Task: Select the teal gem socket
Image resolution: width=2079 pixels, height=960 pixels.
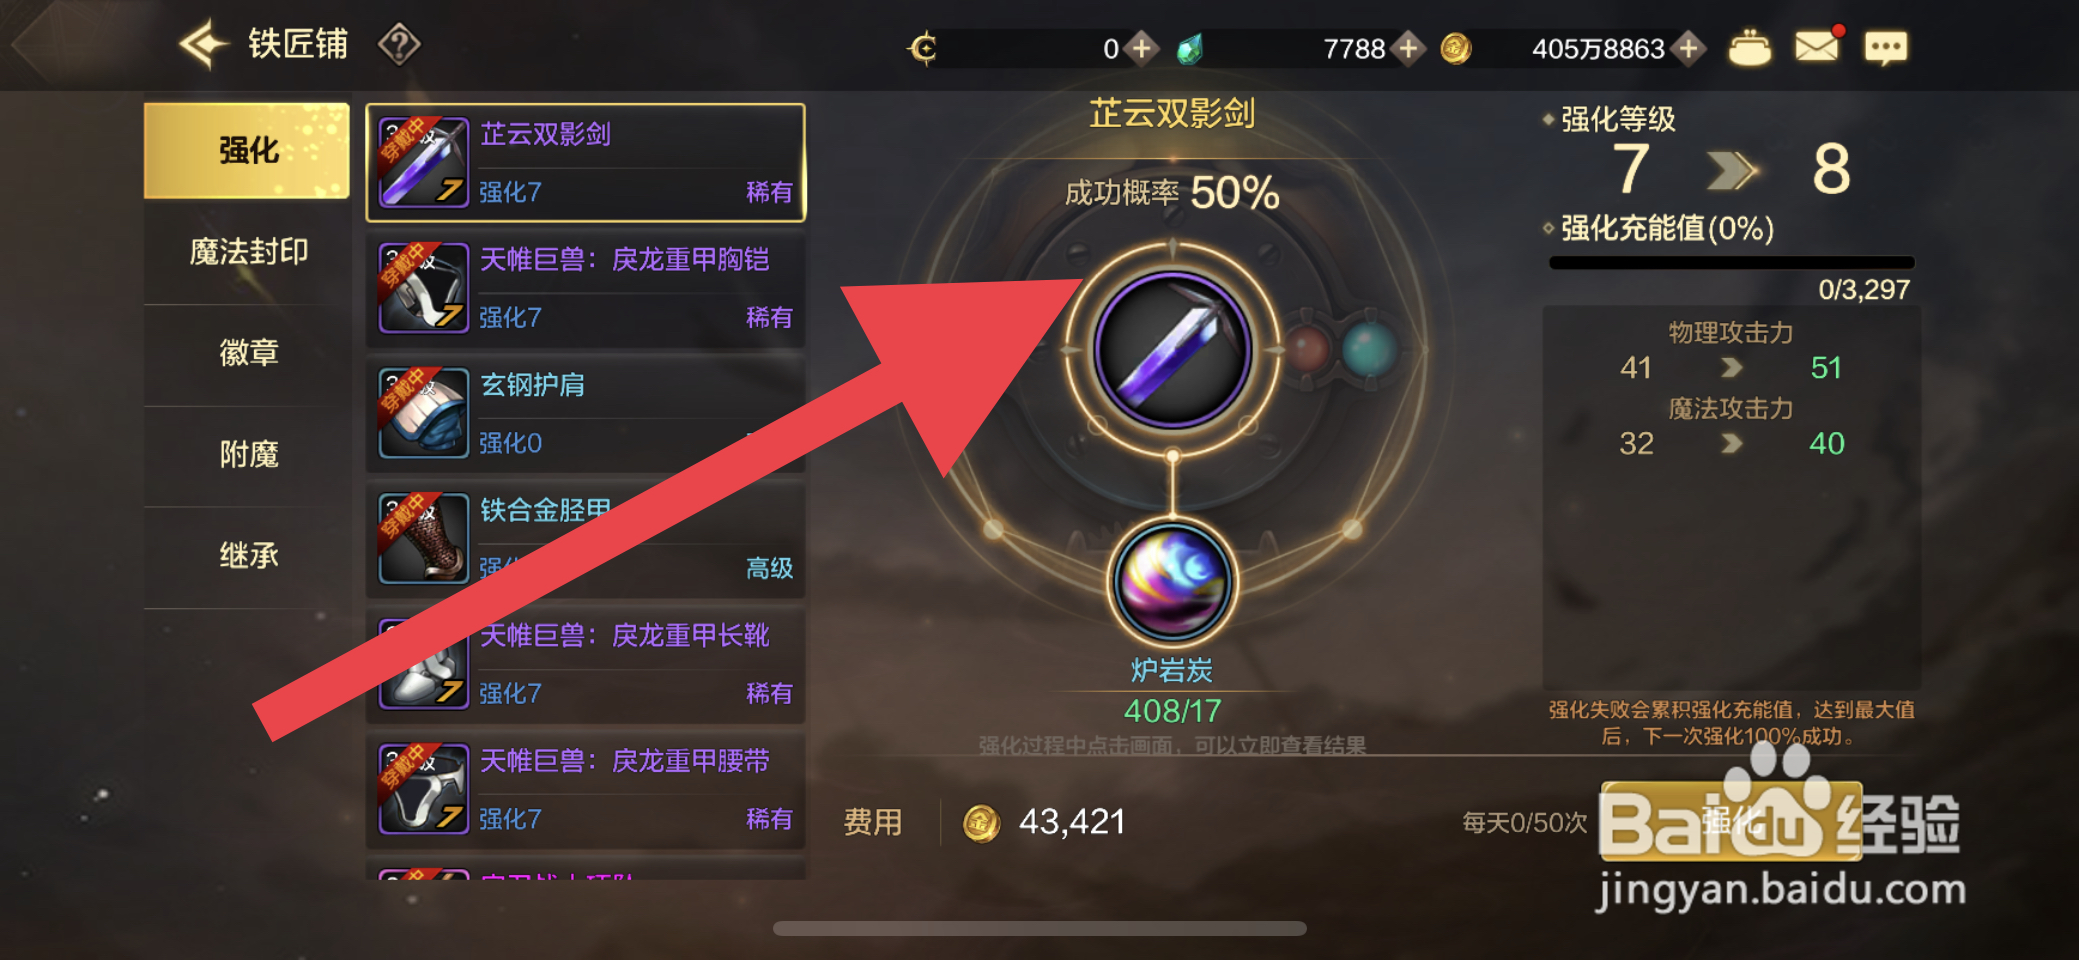Action: (x=1368, y=349)
